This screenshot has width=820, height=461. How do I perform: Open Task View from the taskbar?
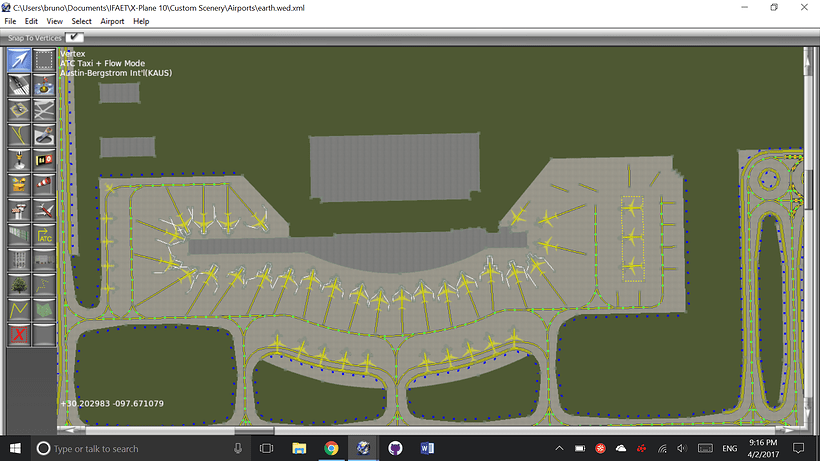(267, 448)
